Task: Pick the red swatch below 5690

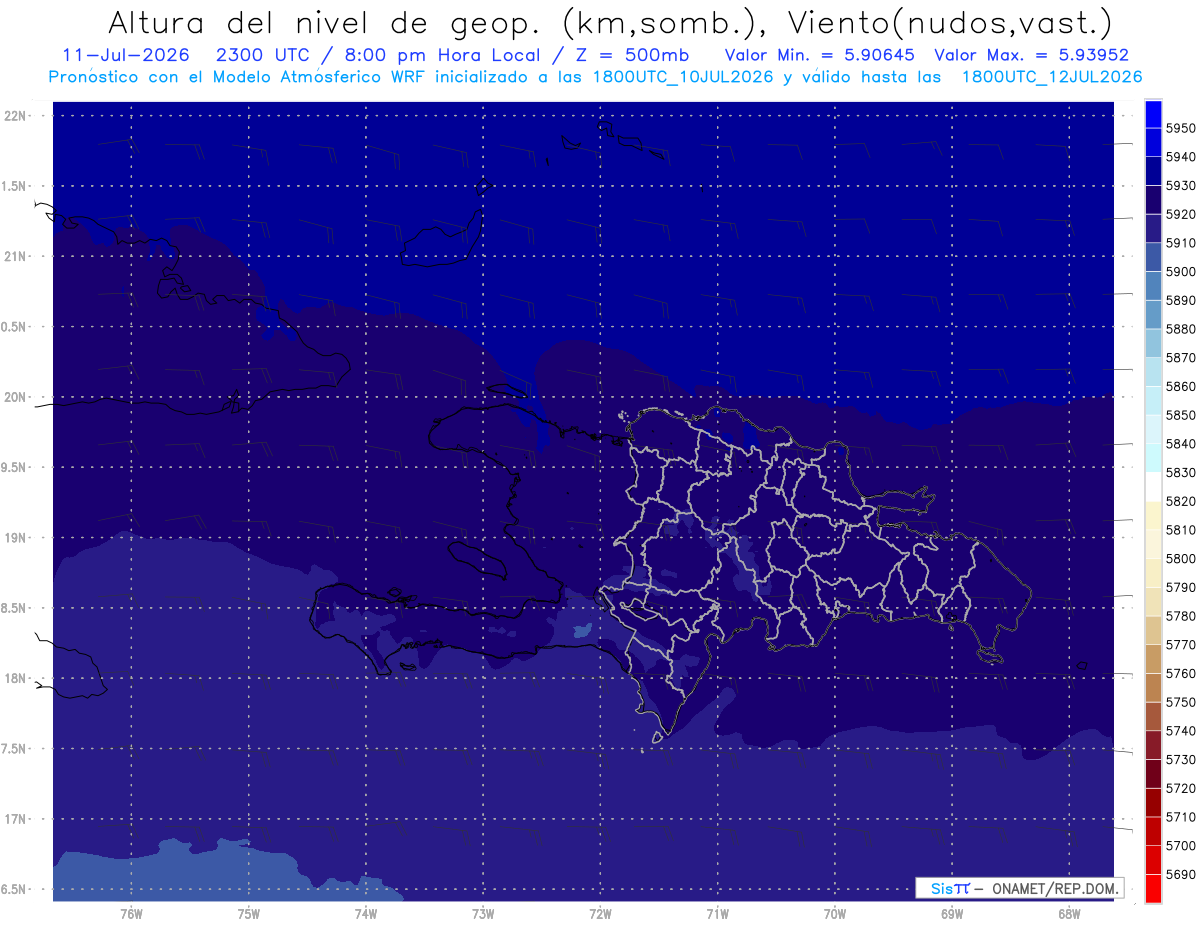Action: 1153,888
